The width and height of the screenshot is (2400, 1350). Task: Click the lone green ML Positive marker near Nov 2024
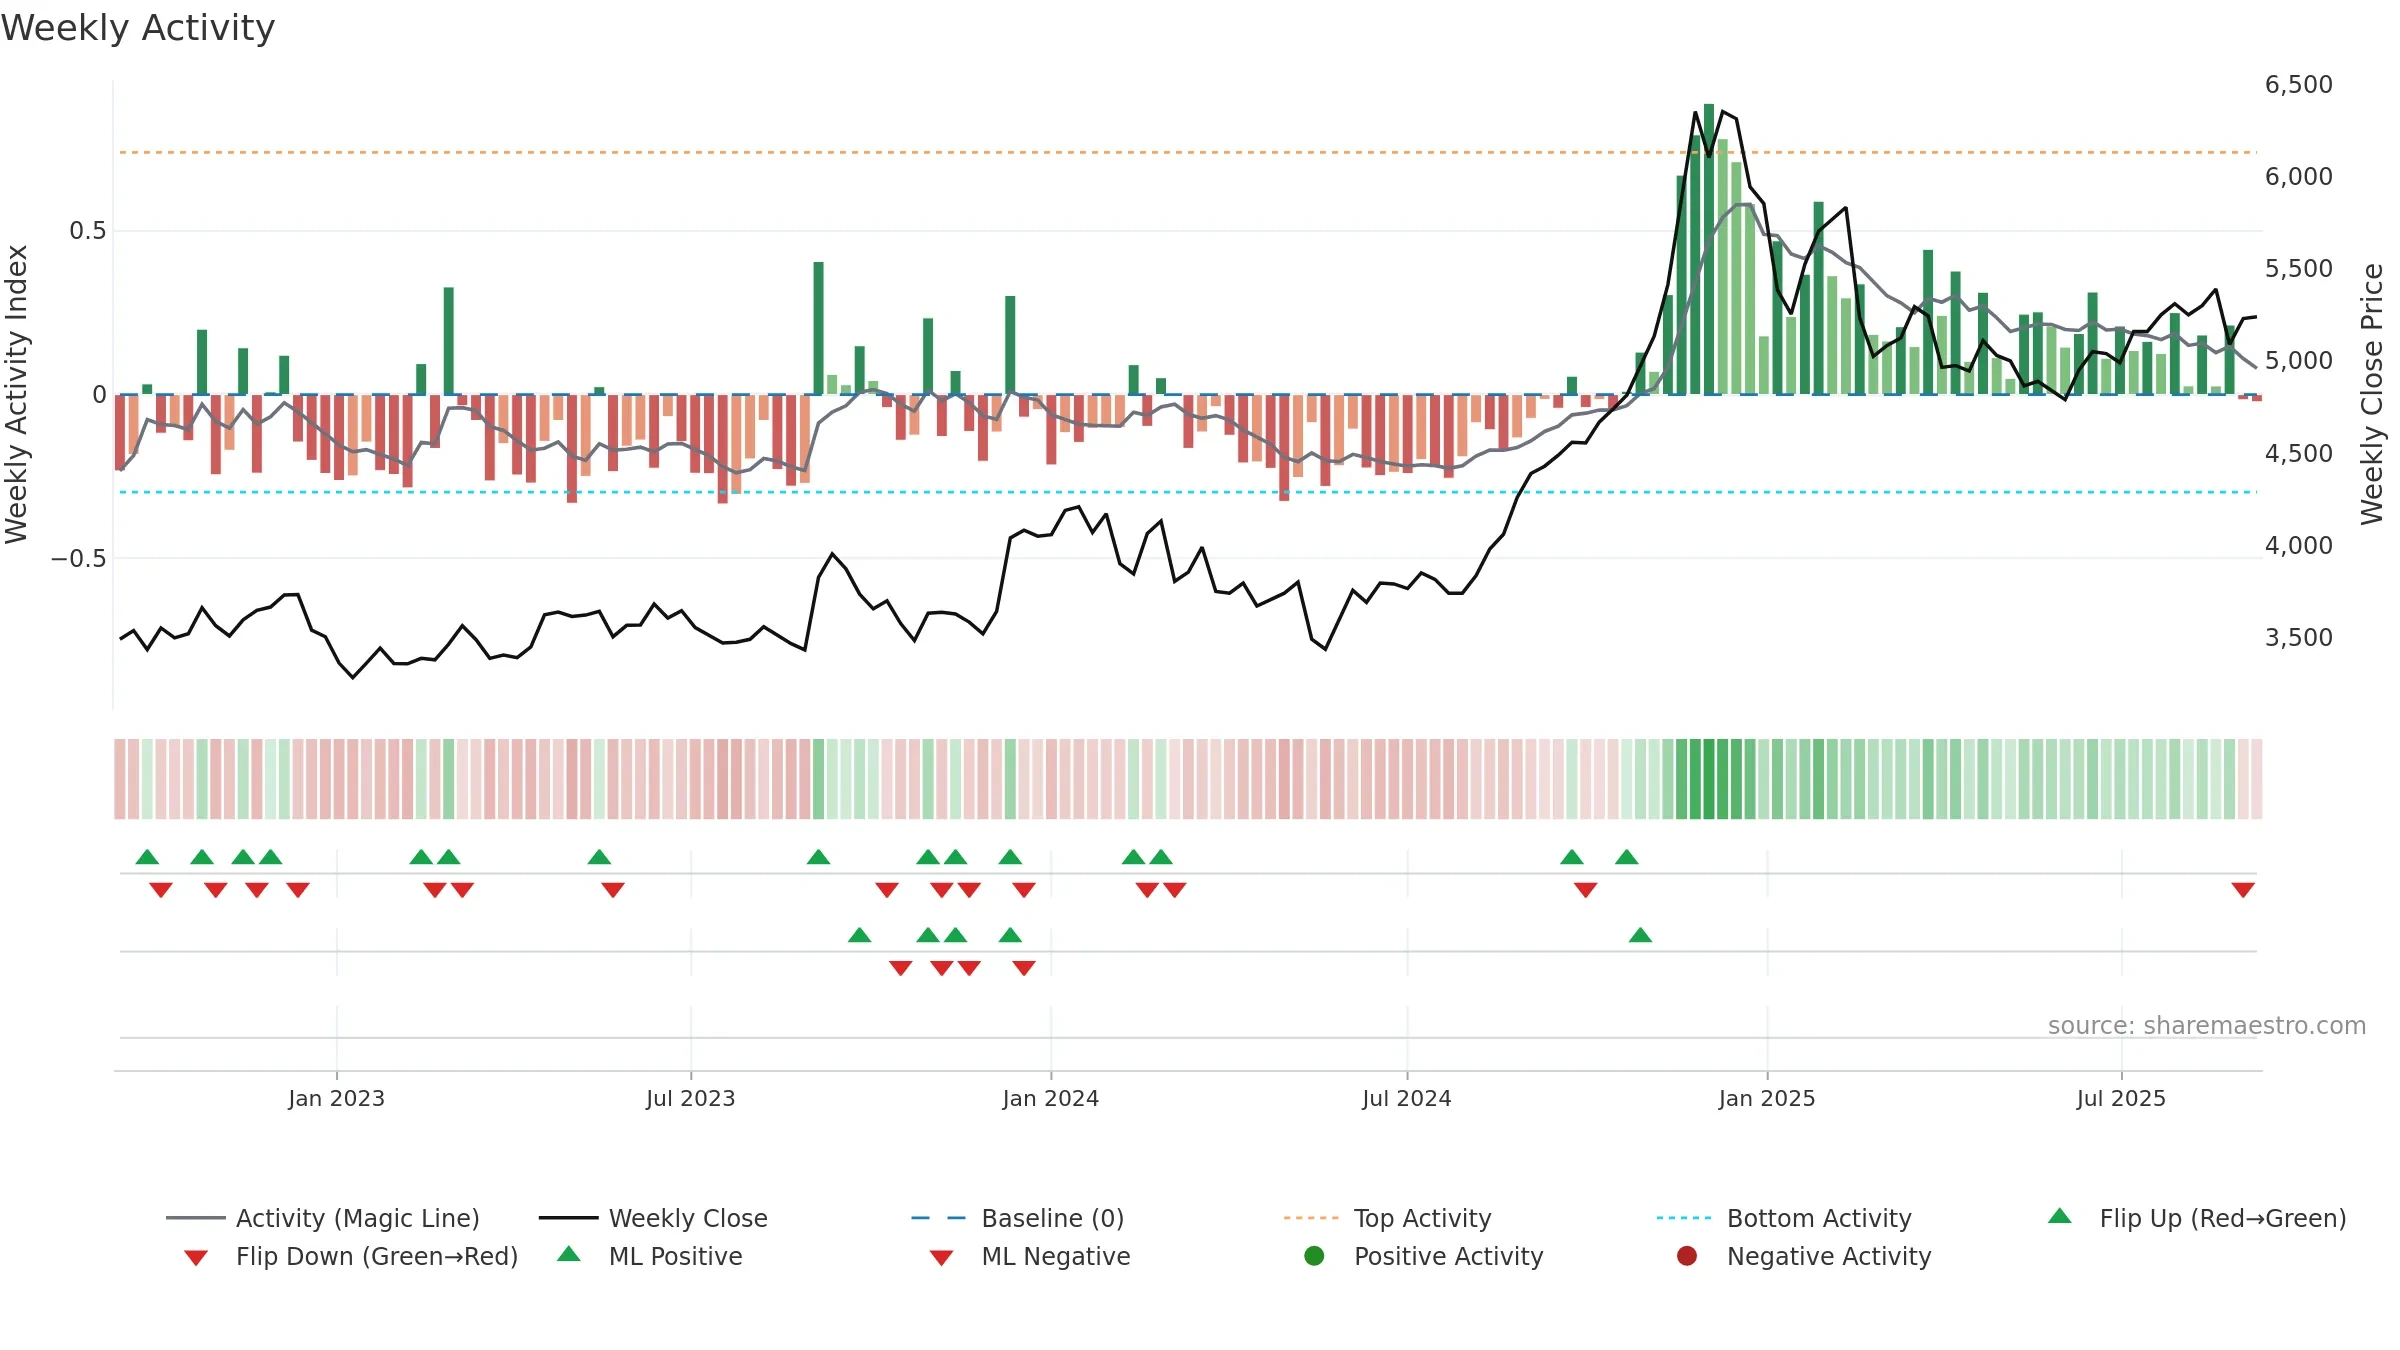(1640, 935)
